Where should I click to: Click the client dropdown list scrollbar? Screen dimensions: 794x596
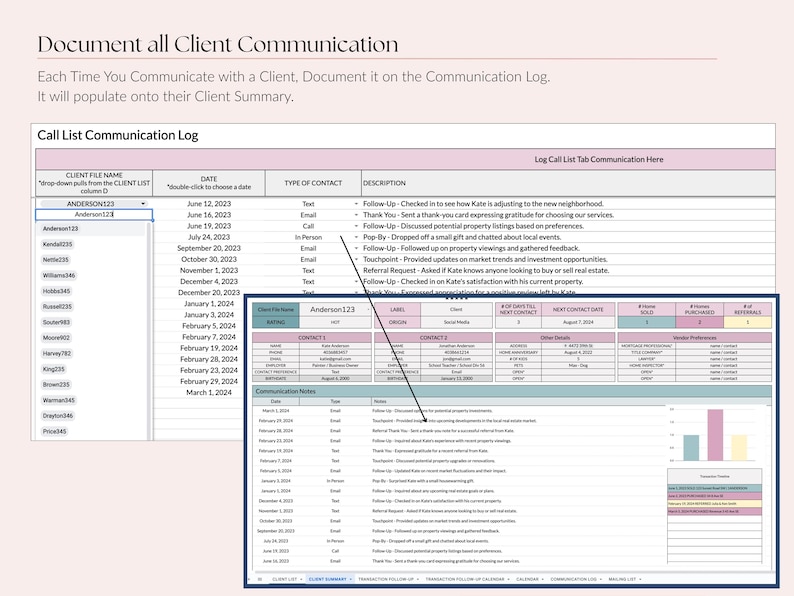(x=149, y=330)
